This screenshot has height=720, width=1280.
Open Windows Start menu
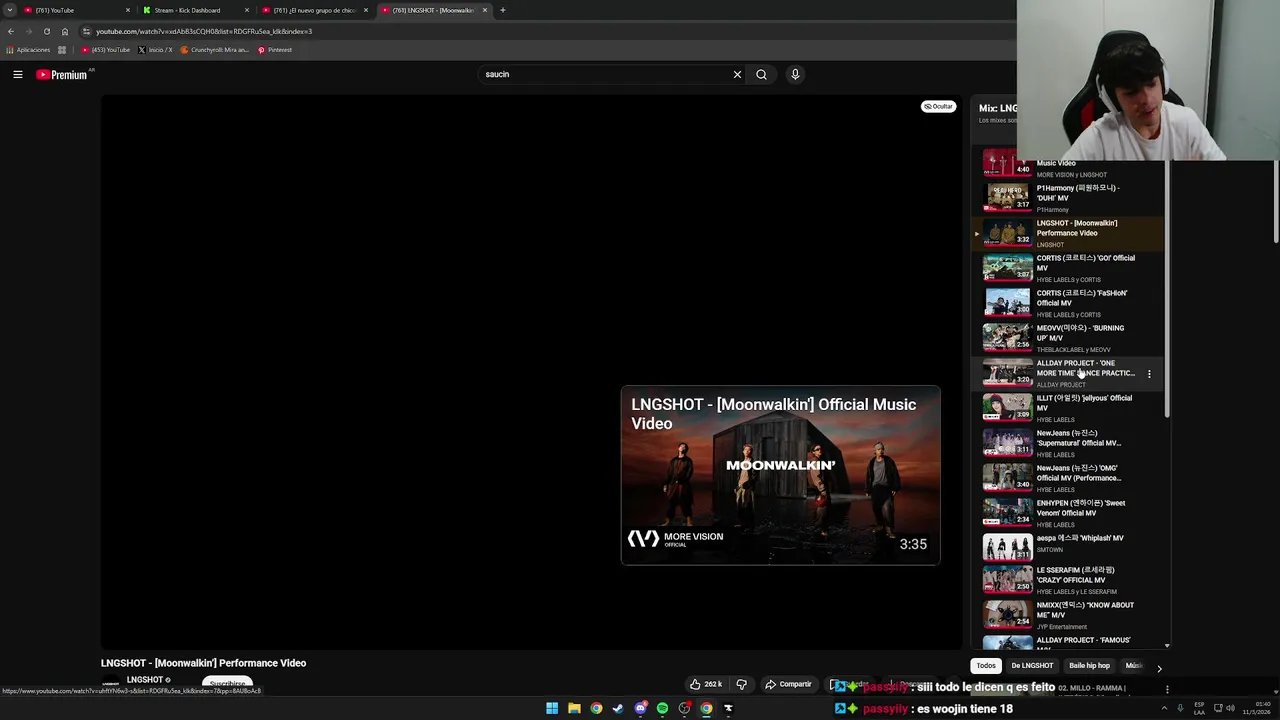[551, 708]
